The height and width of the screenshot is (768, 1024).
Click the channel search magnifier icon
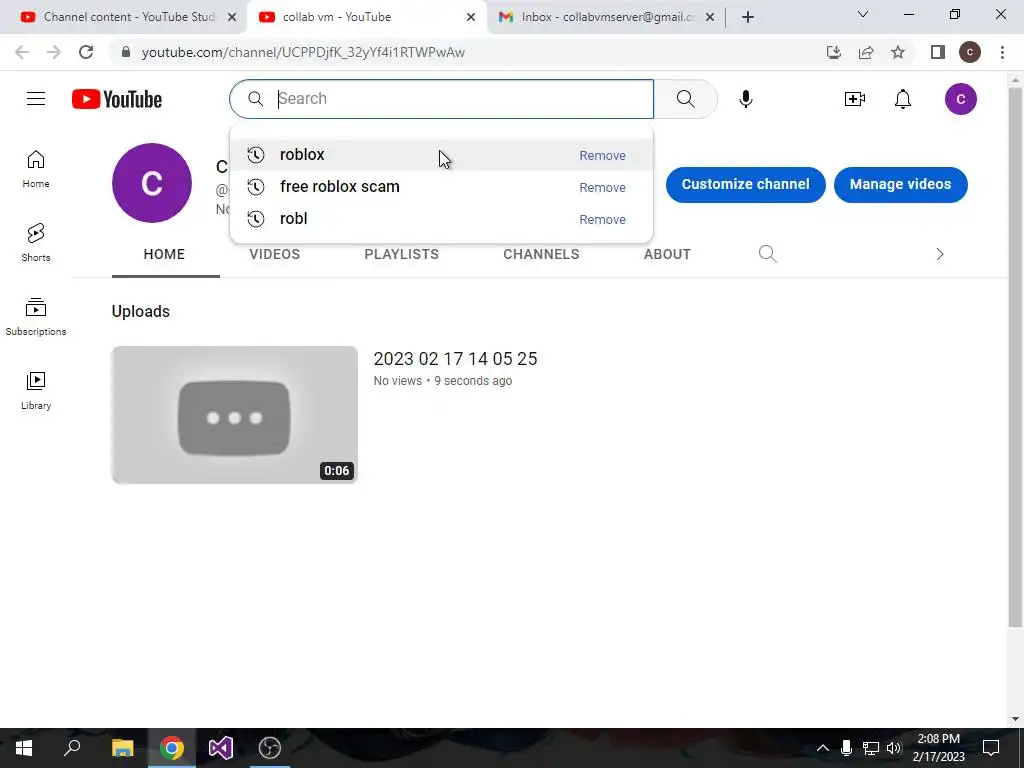tap(768, 254)
